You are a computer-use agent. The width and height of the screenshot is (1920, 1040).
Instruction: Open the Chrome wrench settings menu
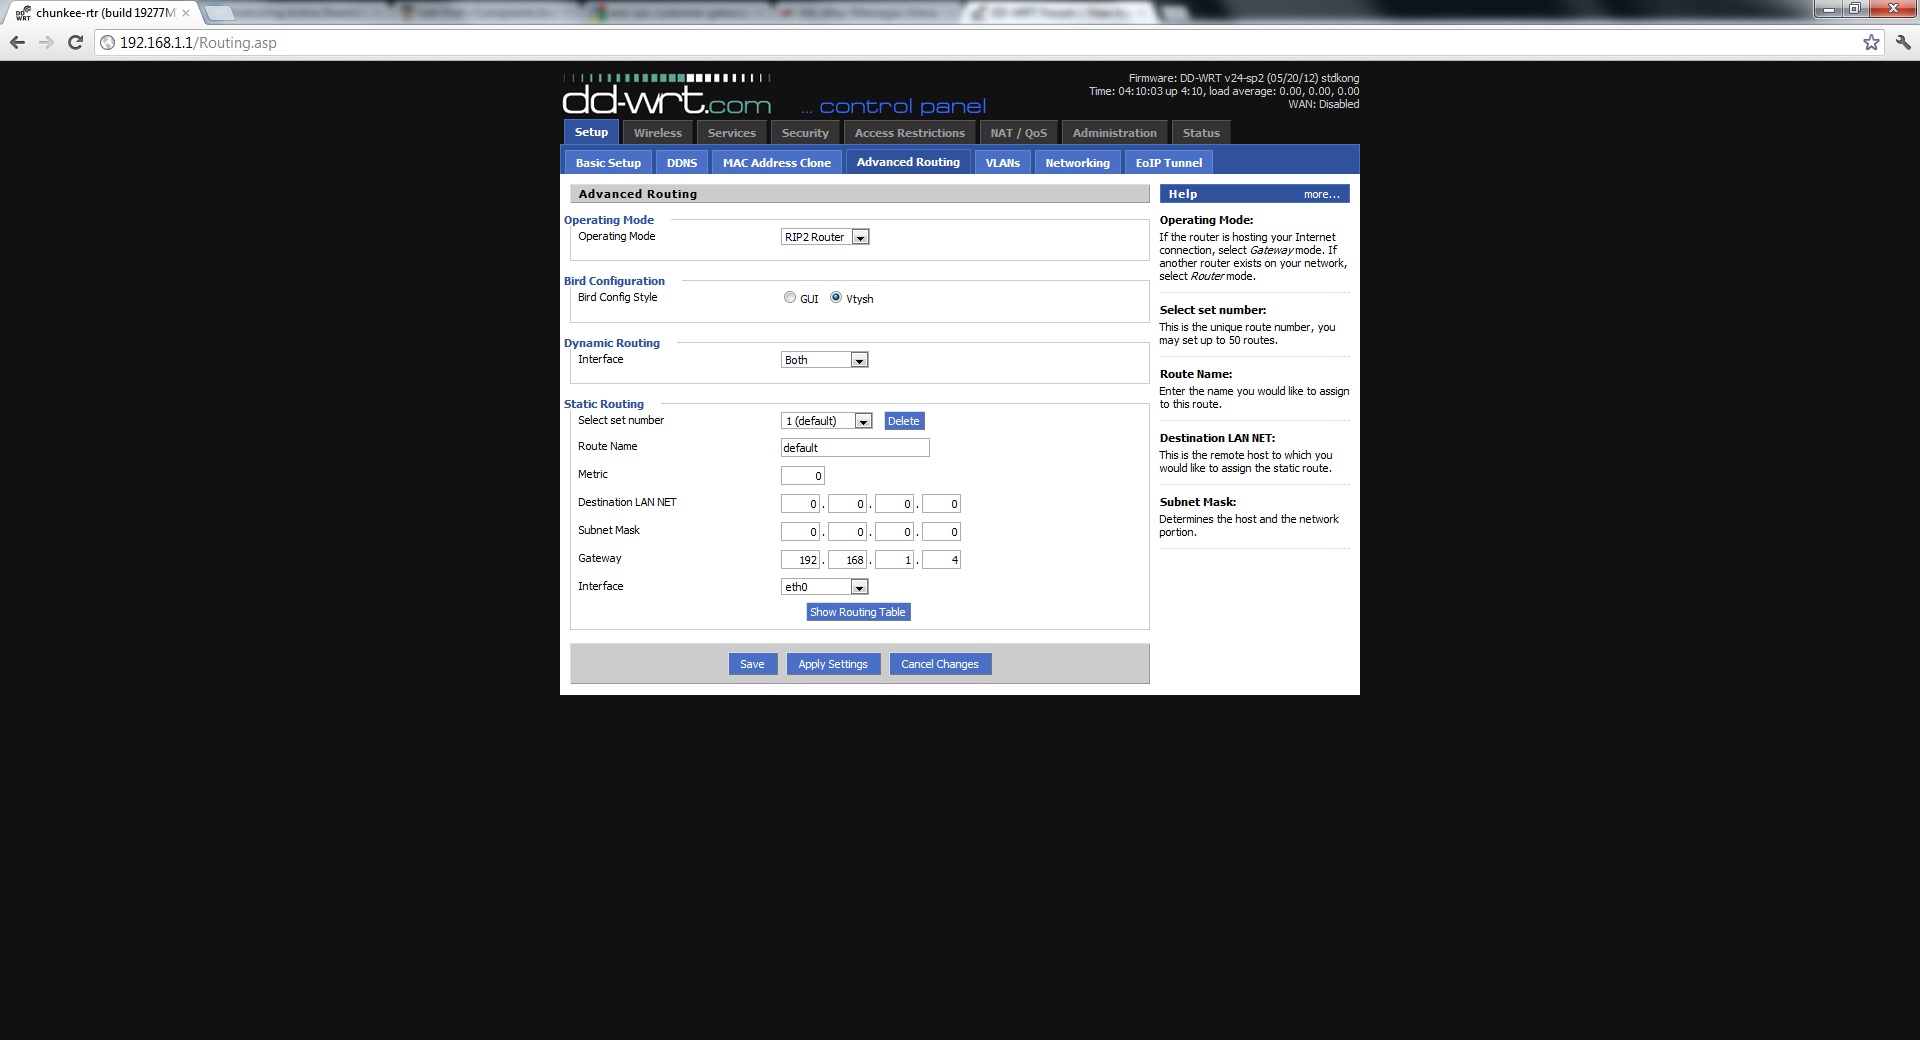coord(1902,43)
